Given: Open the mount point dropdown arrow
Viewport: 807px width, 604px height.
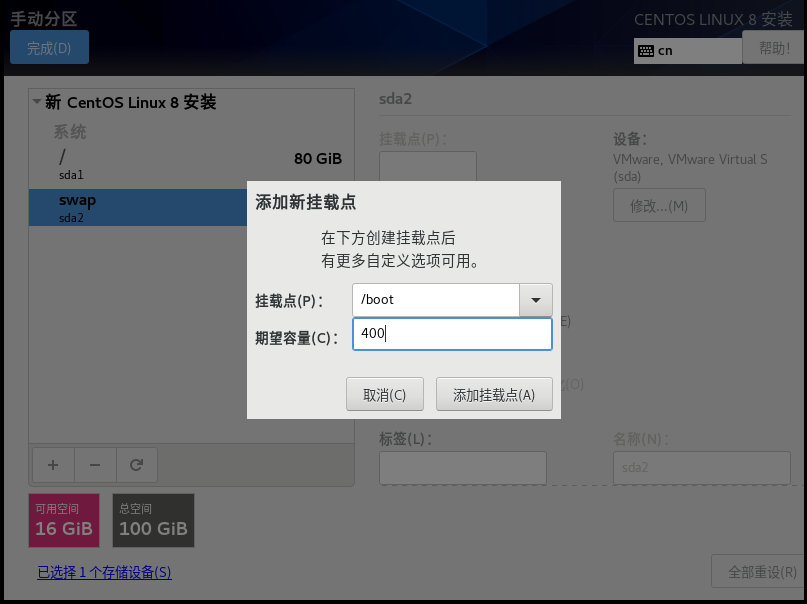Looking at the screenshot, I should pyautogui.click(x=536, y=300).
